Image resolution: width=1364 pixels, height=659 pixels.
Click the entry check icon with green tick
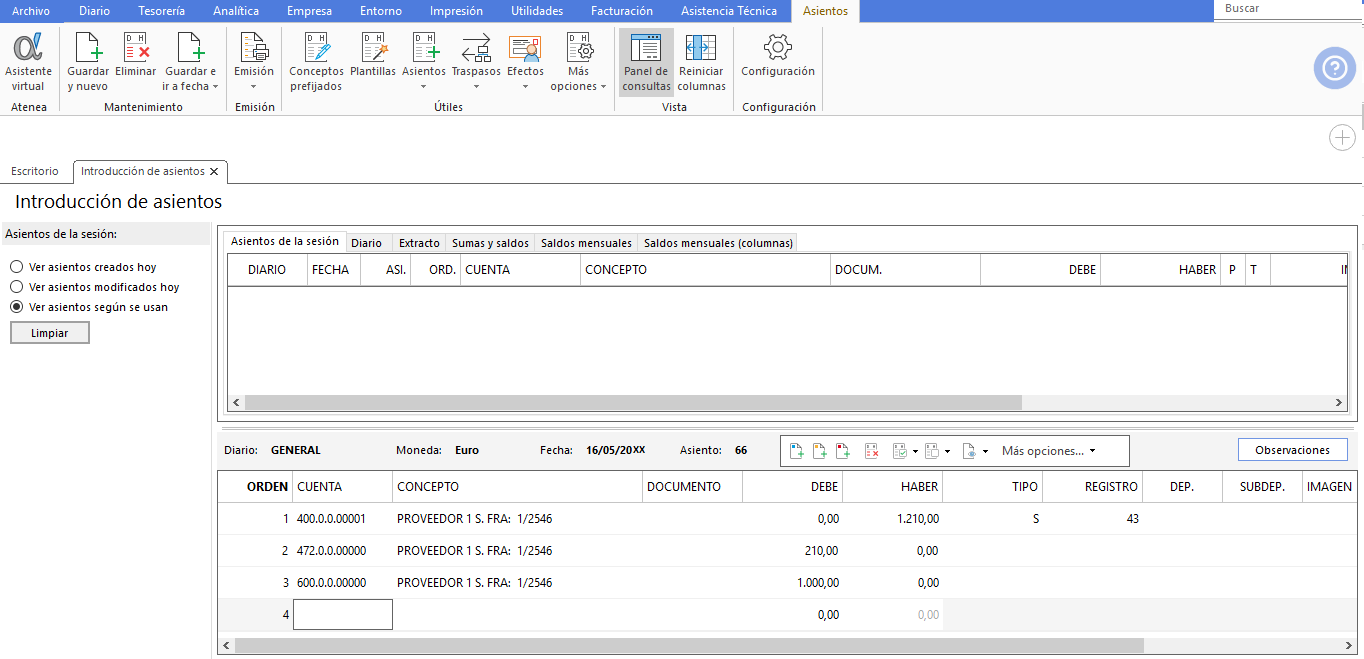(x=899, y=451)
